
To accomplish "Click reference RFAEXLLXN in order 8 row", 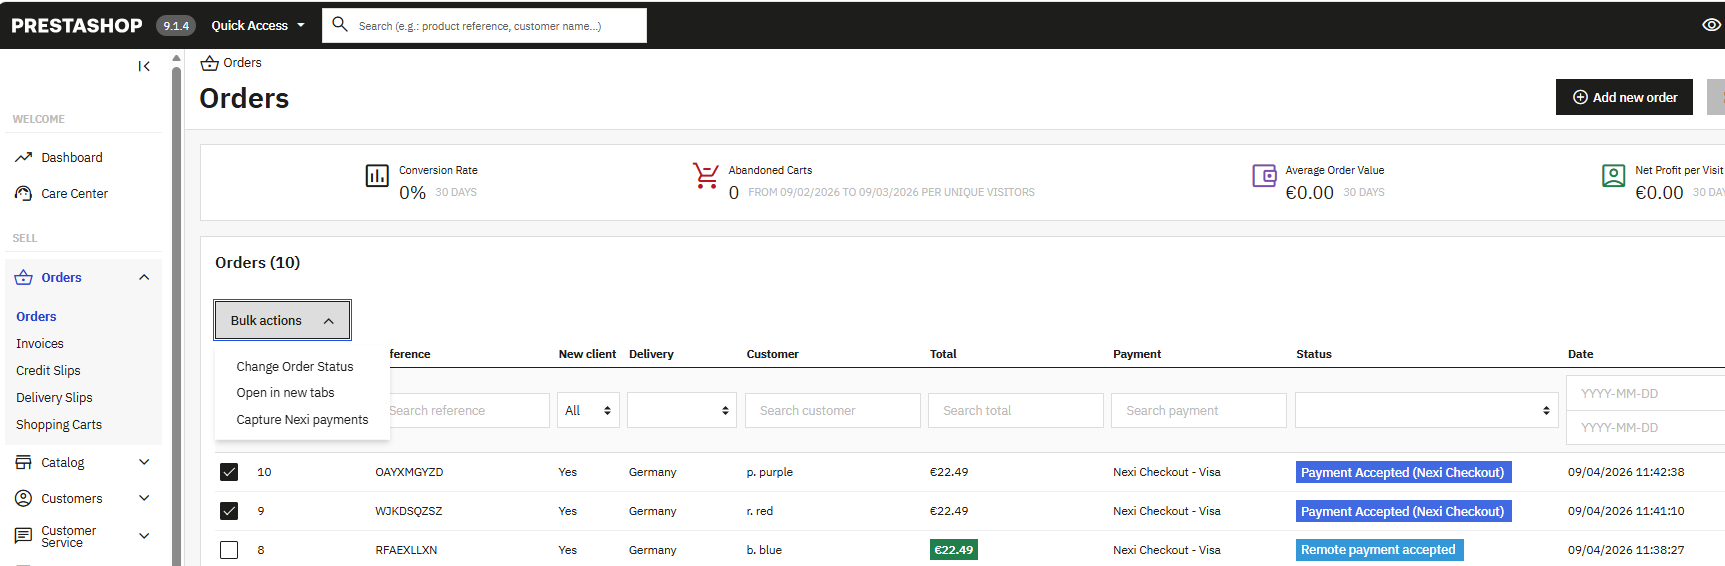I will pyautogui.click(x=406, y=550).
